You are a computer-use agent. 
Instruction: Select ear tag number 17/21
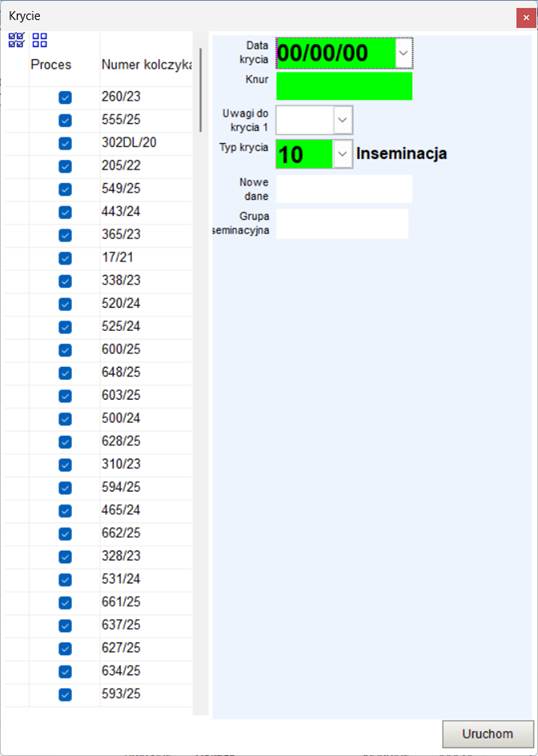[117, 257]
